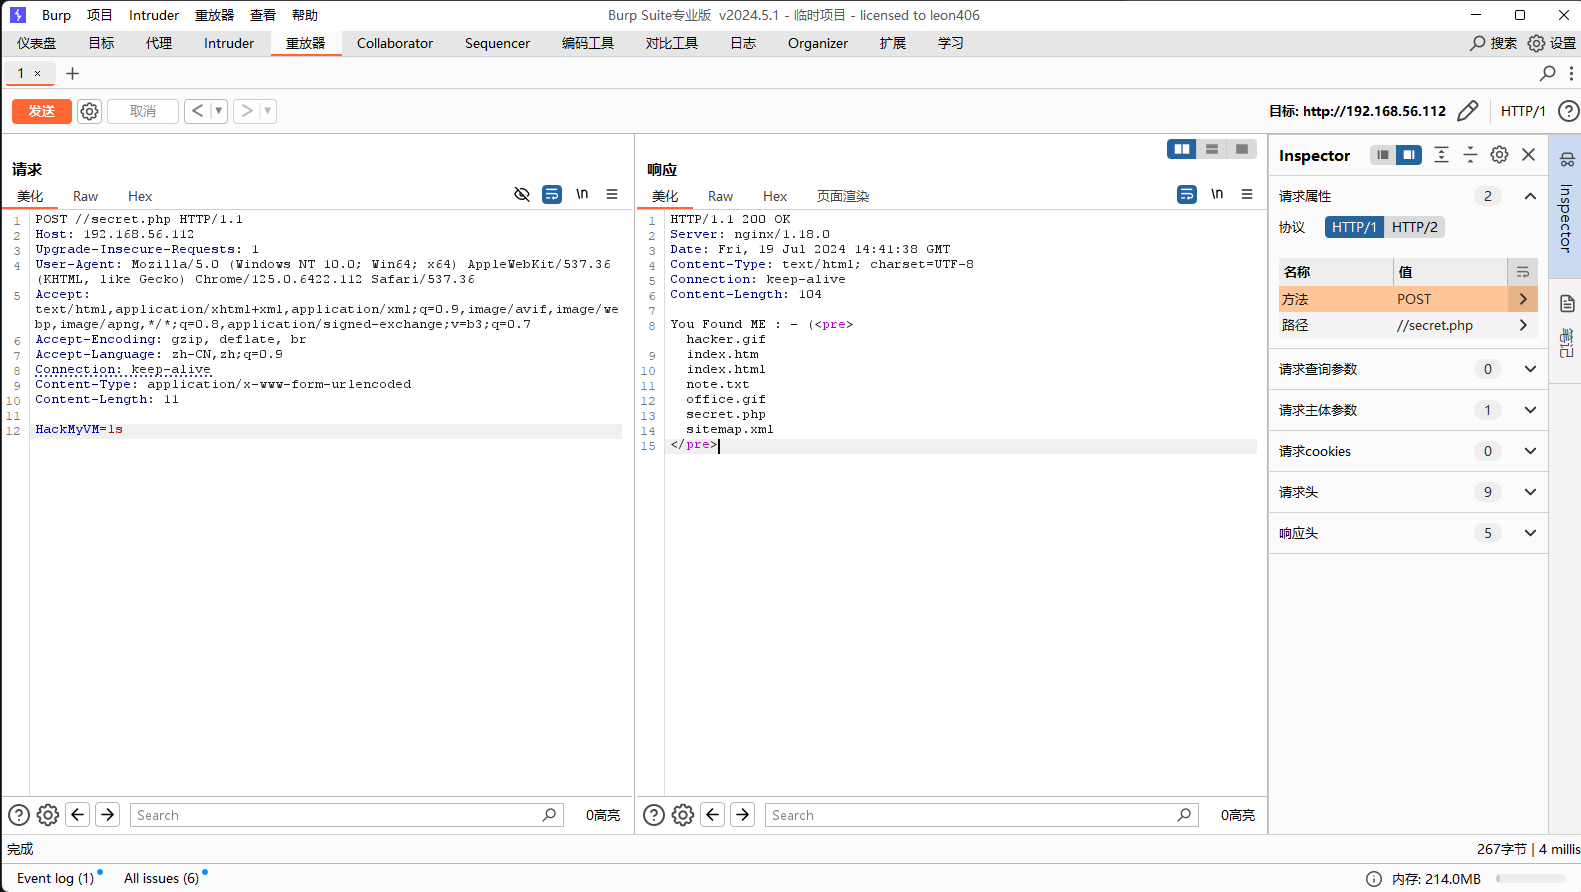Click the 发送 send button
The image size is (1581, 892).
41,111
